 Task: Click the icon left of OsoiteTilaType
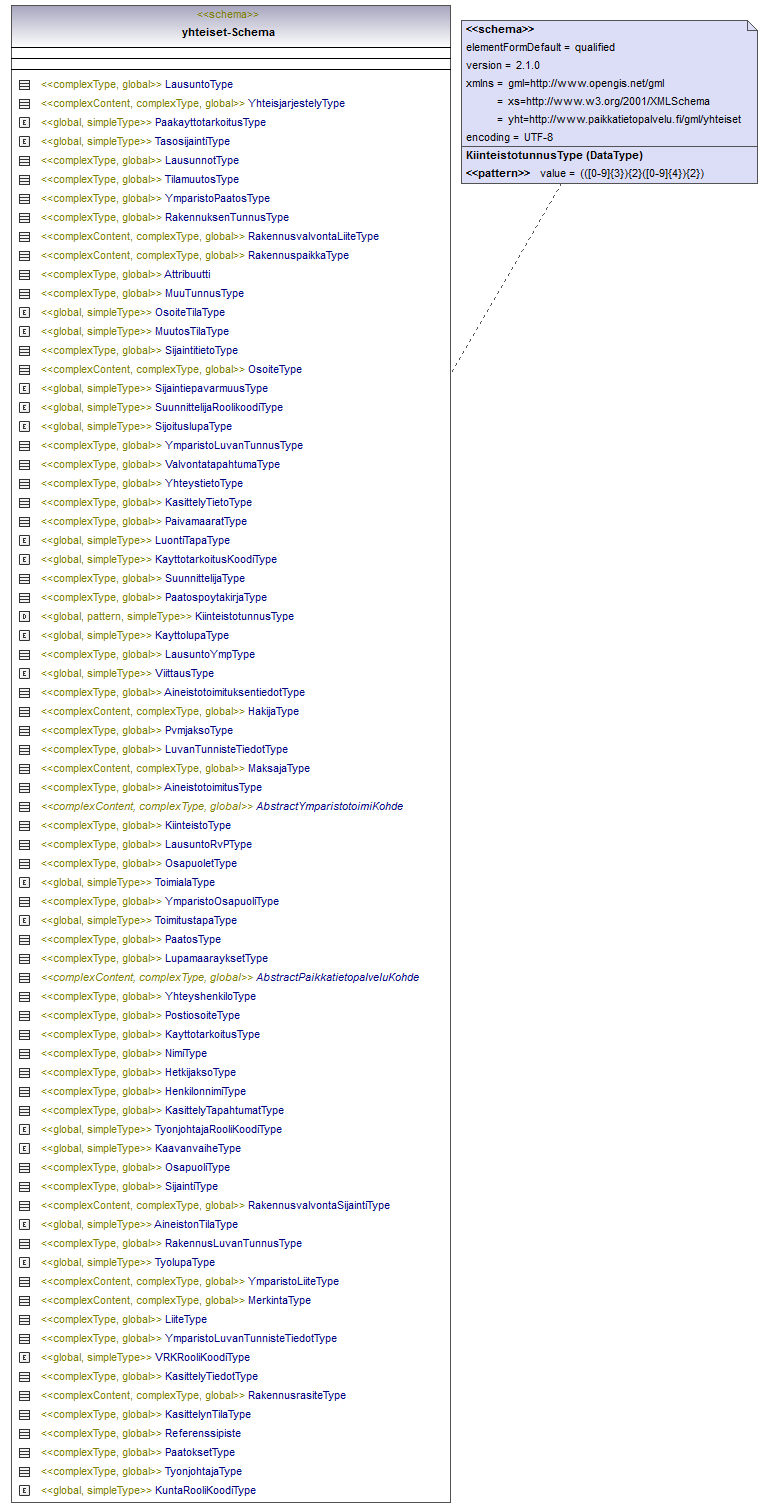pyautogui.click(x=25, y=313)
